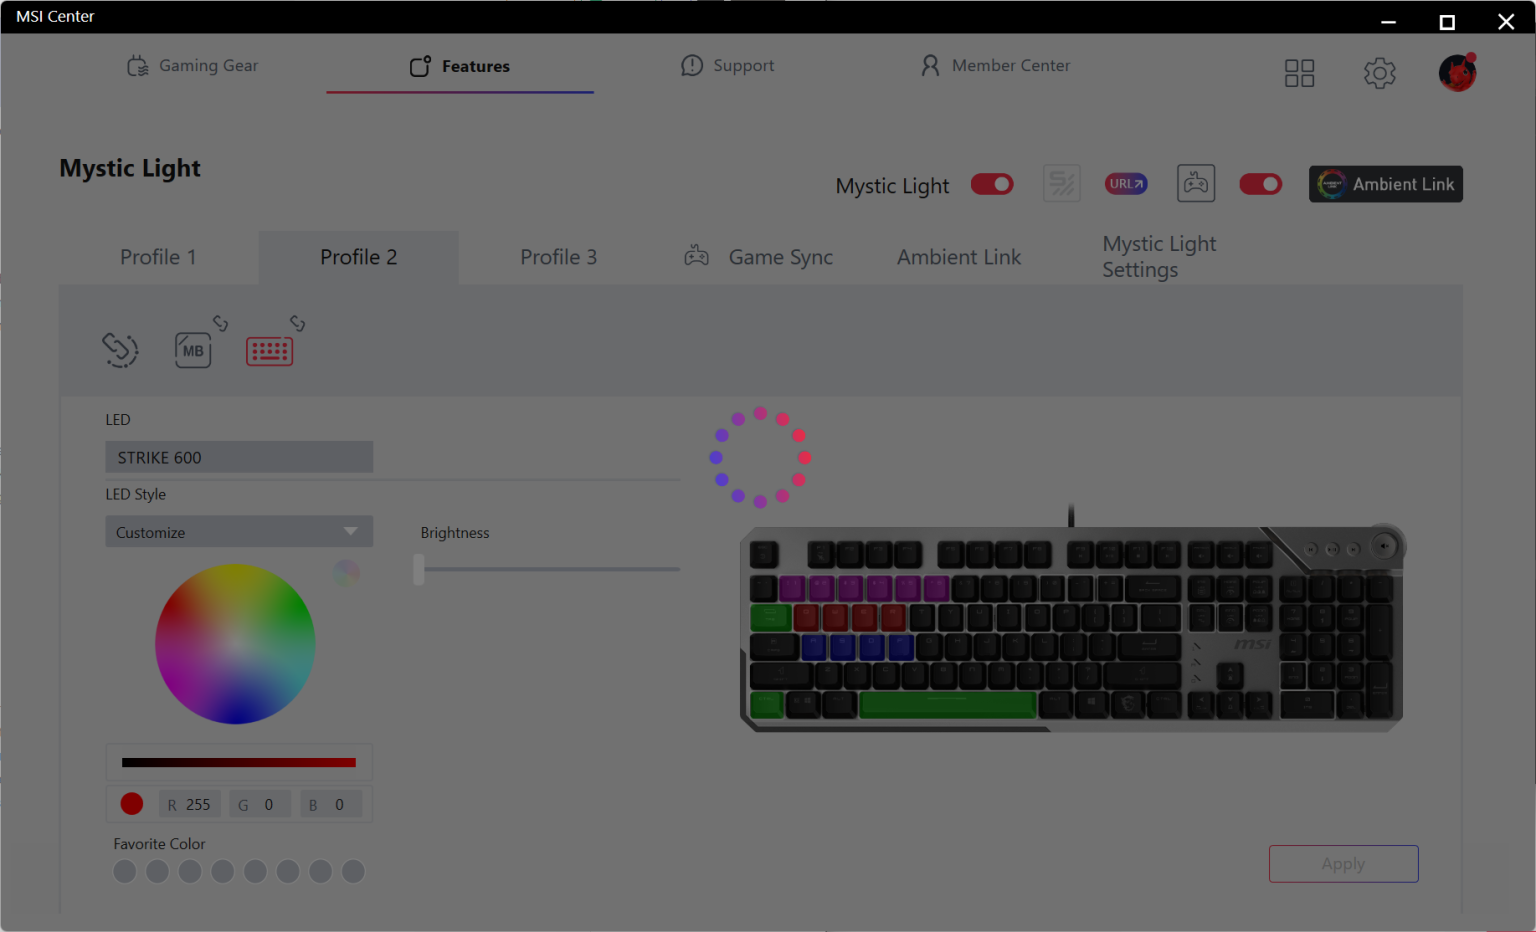Maximize the MSI Center window

(x=1447, y=22)
